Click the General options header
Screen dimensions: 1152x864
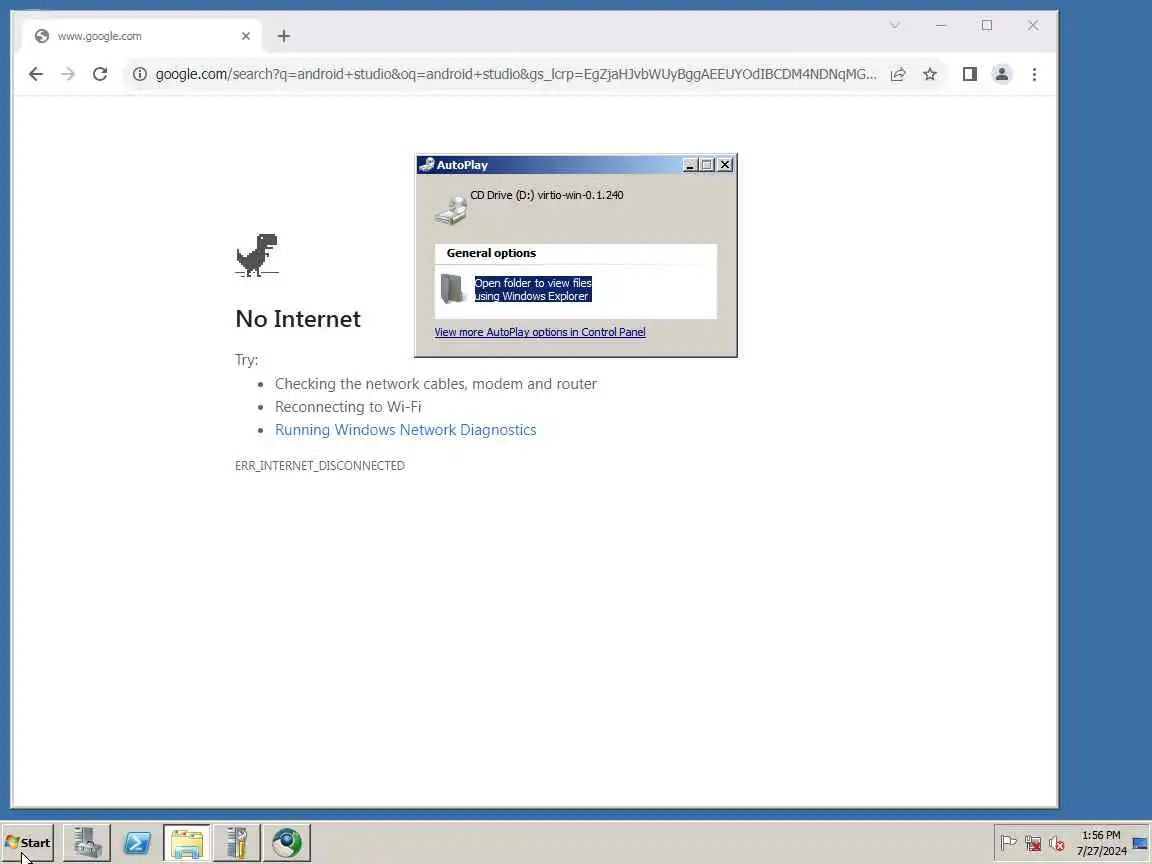(x=491, y=253)
